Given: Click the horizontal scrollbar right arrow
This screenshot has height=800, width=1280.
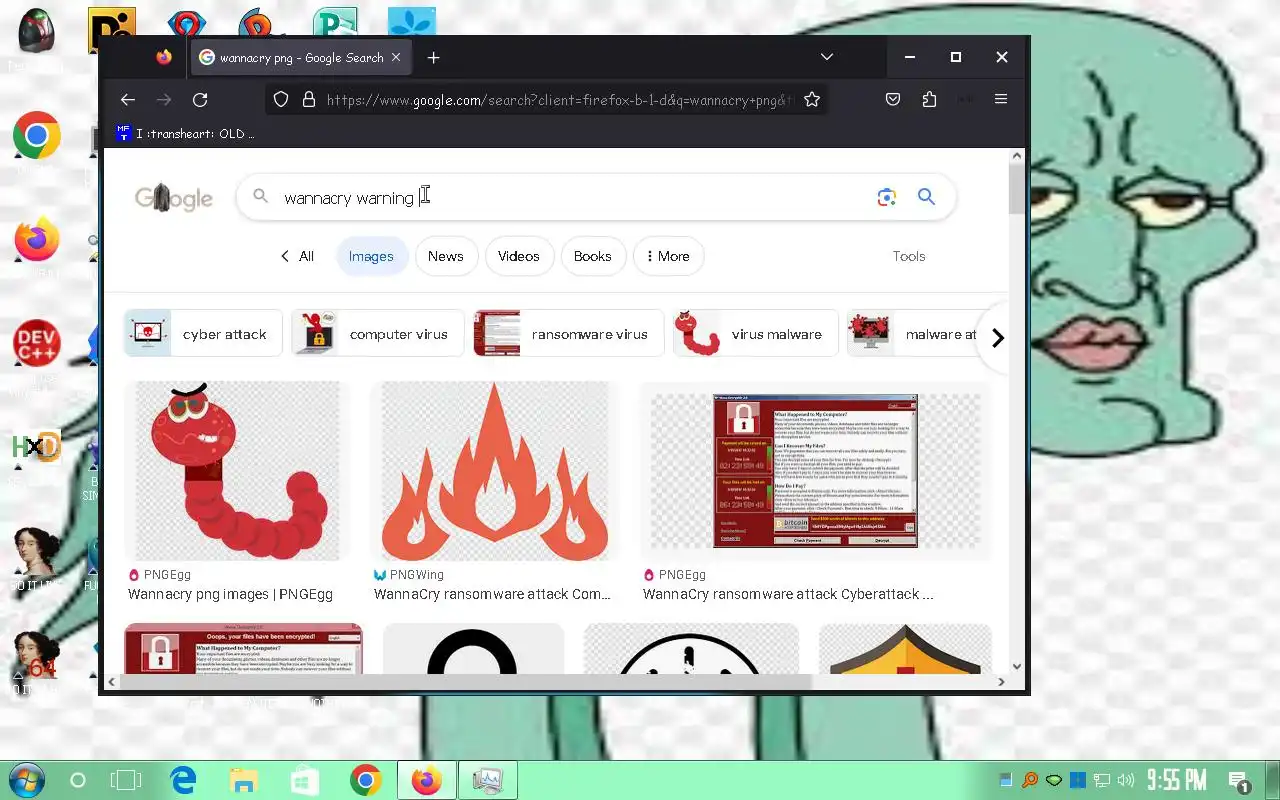Looking at the screenshot, I should coord(1001,682).
